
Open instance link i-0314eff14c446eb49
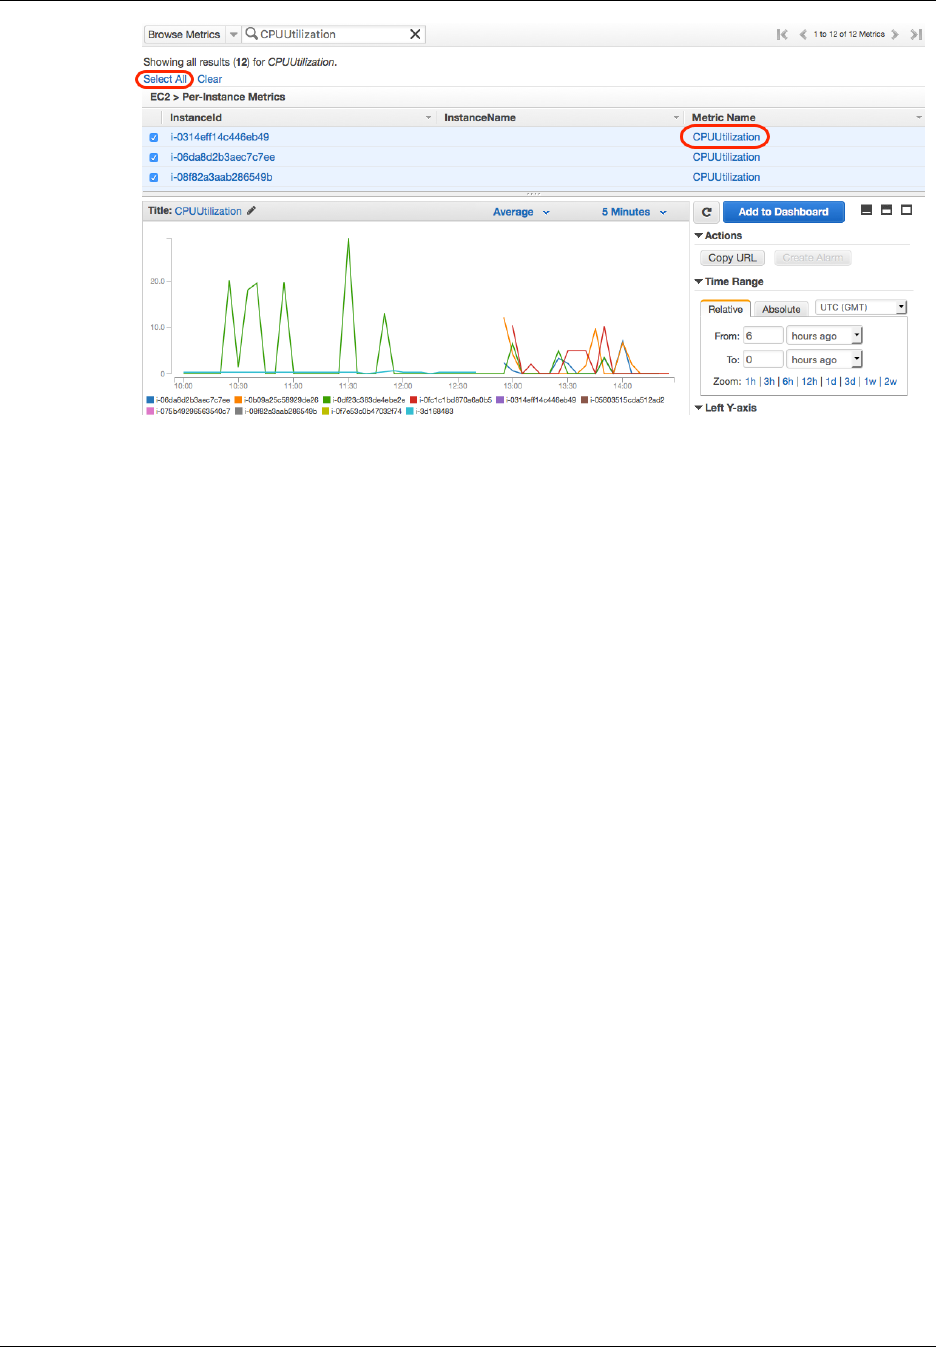pyautogui.click(x=219, y=137)
